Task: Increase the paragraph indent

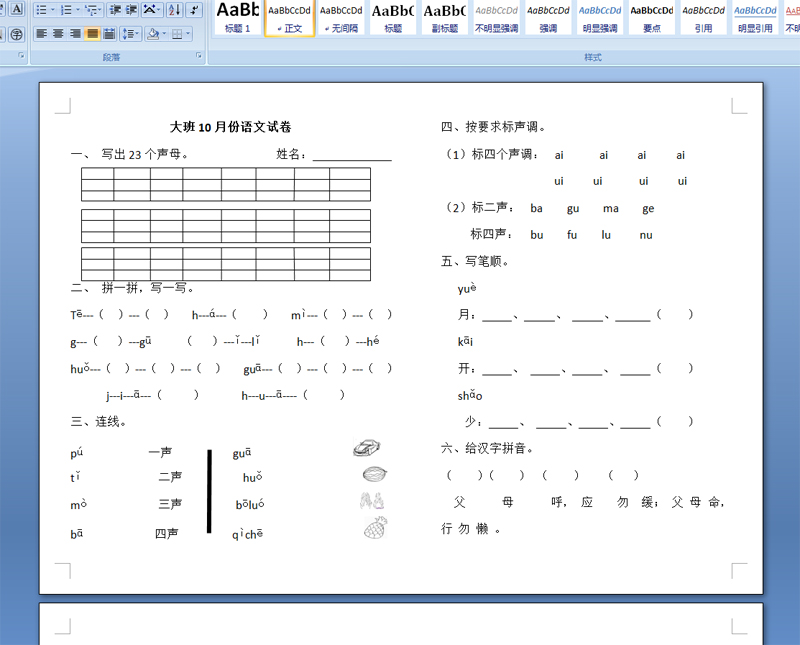Action: (132, 10)
